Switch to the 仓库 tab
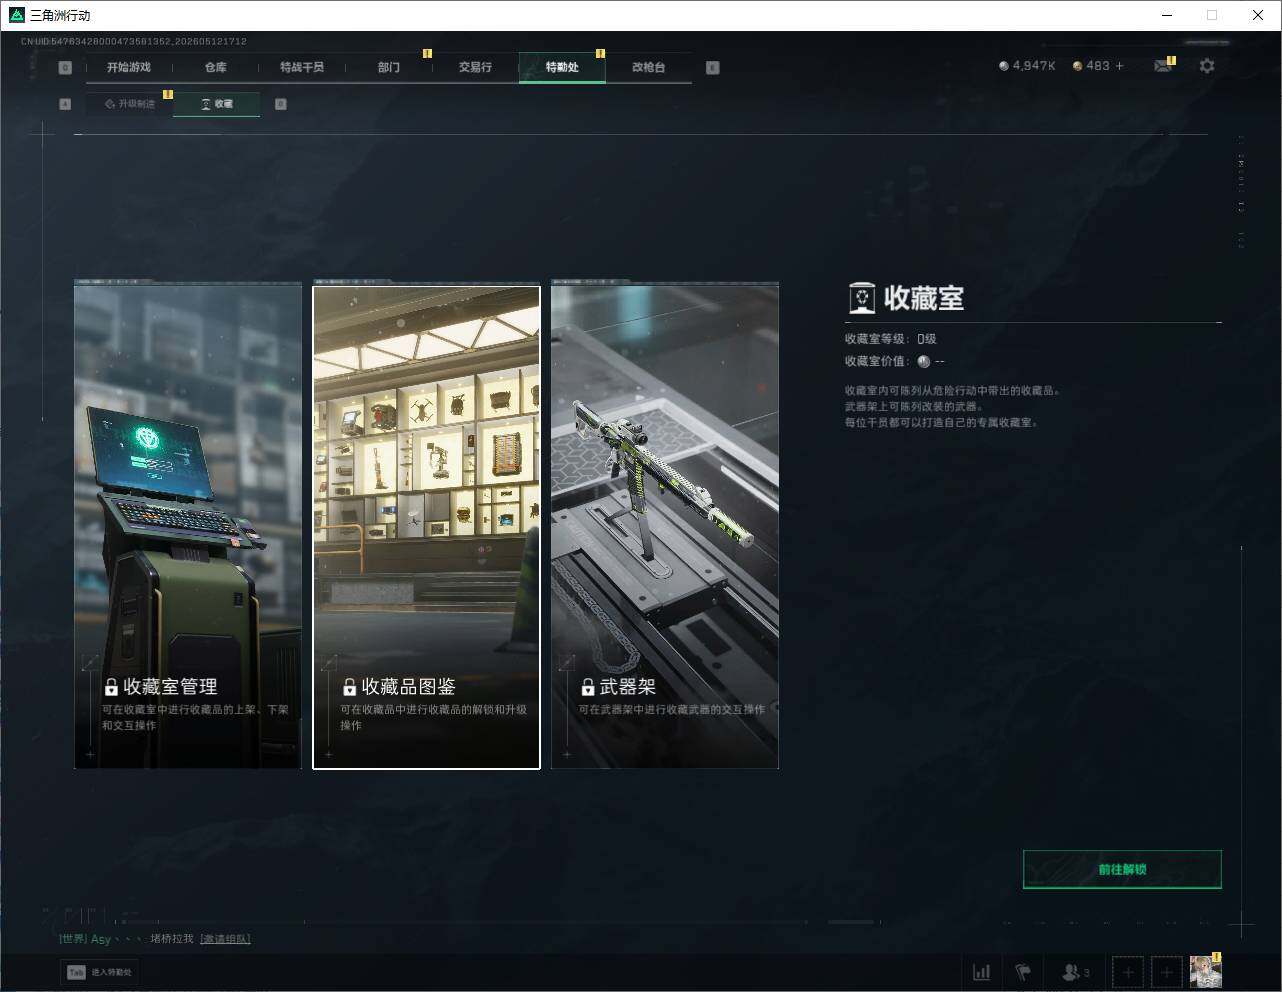Viewport: 1282px width, 992px height. click(215, 67)
